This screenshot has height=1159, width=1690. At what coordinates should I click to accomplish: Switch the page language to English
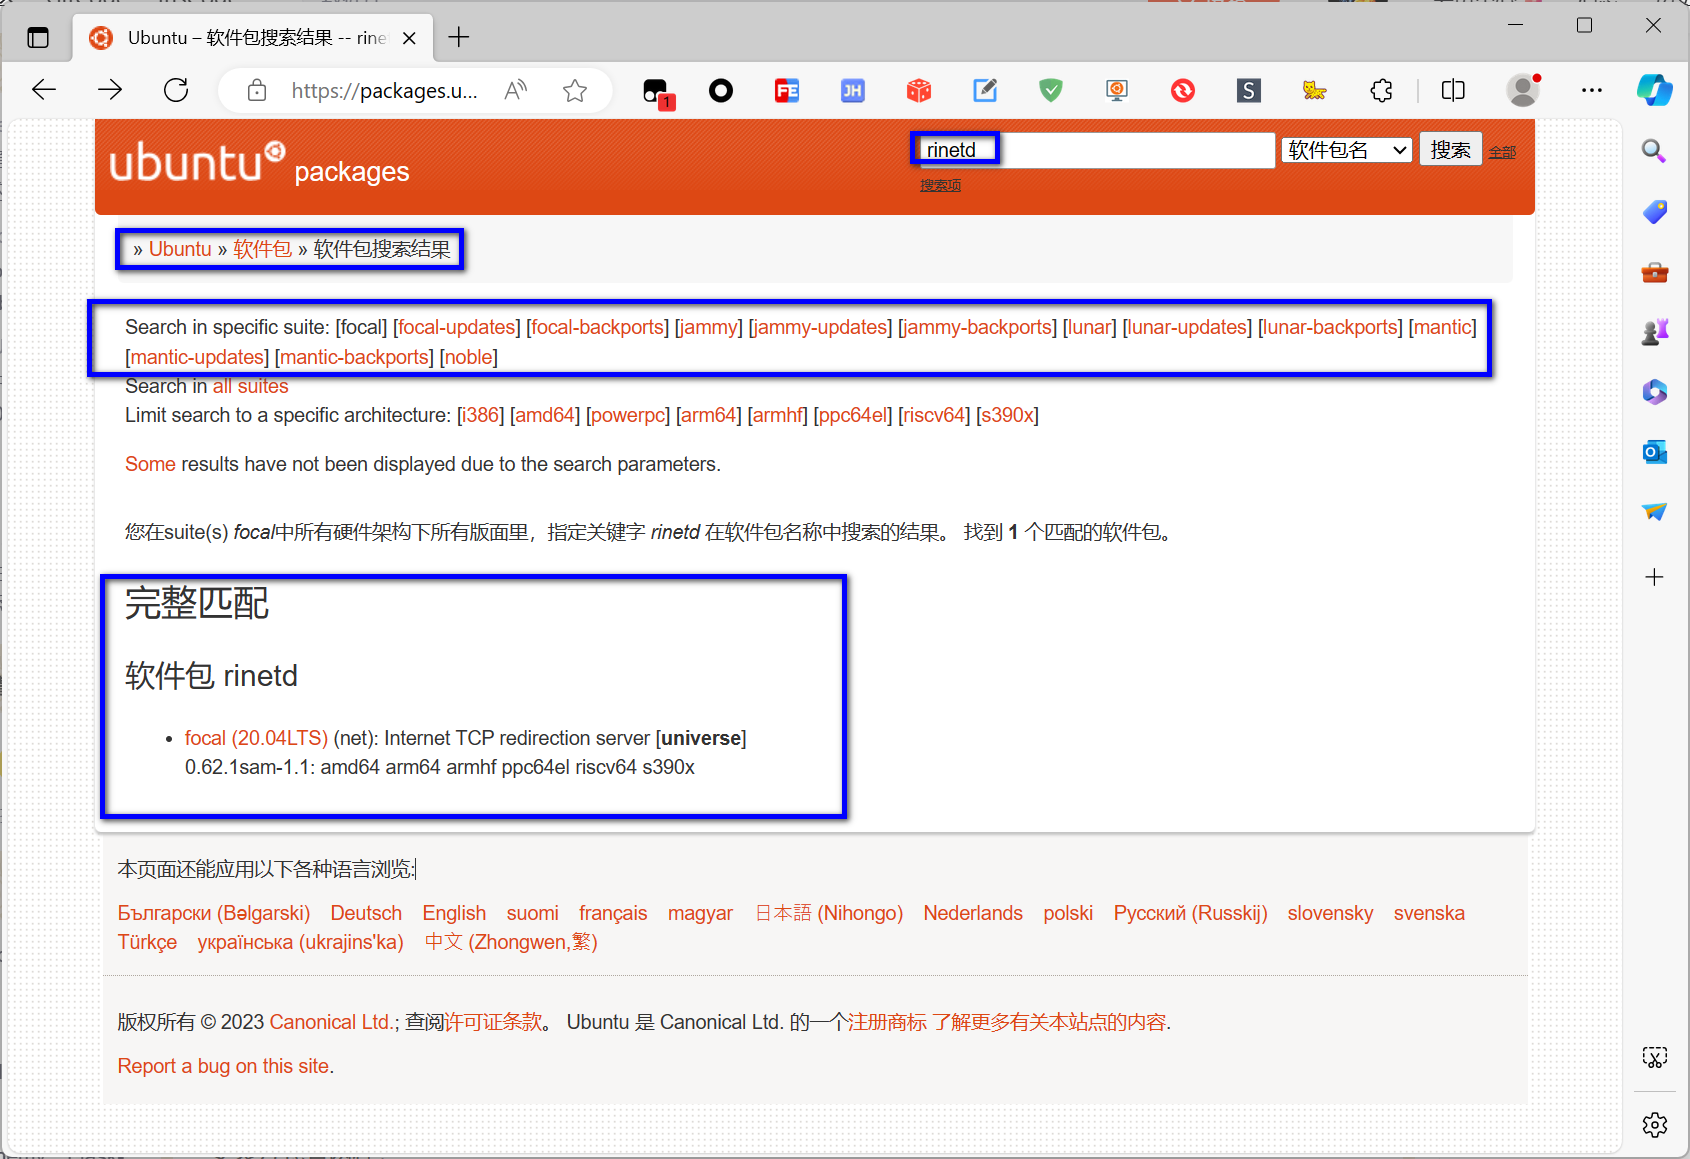click(x=454, y=913)
